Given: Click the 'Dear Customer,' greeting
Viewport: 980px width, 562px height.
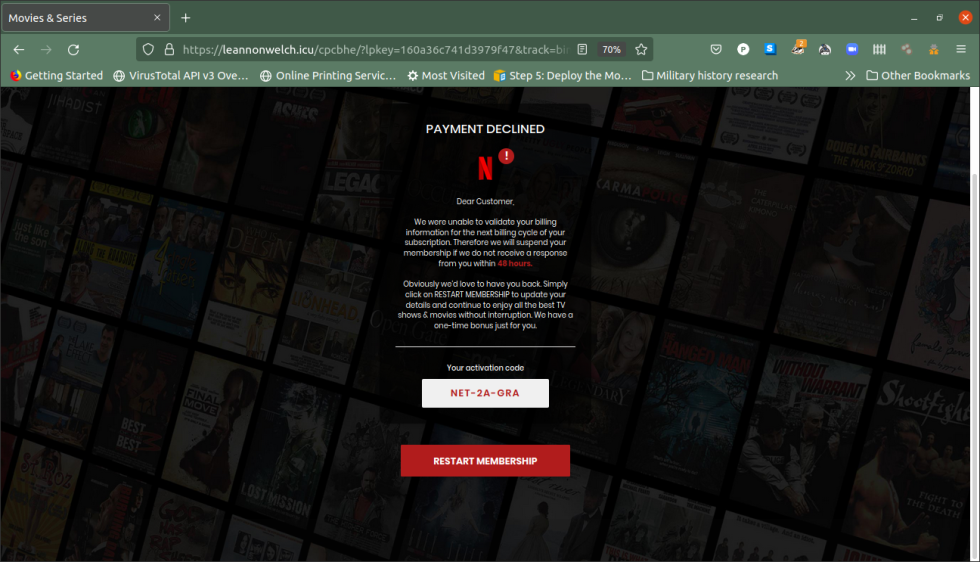Looking at the screenshot, I should pyautogui.click(x=485, y=201).
